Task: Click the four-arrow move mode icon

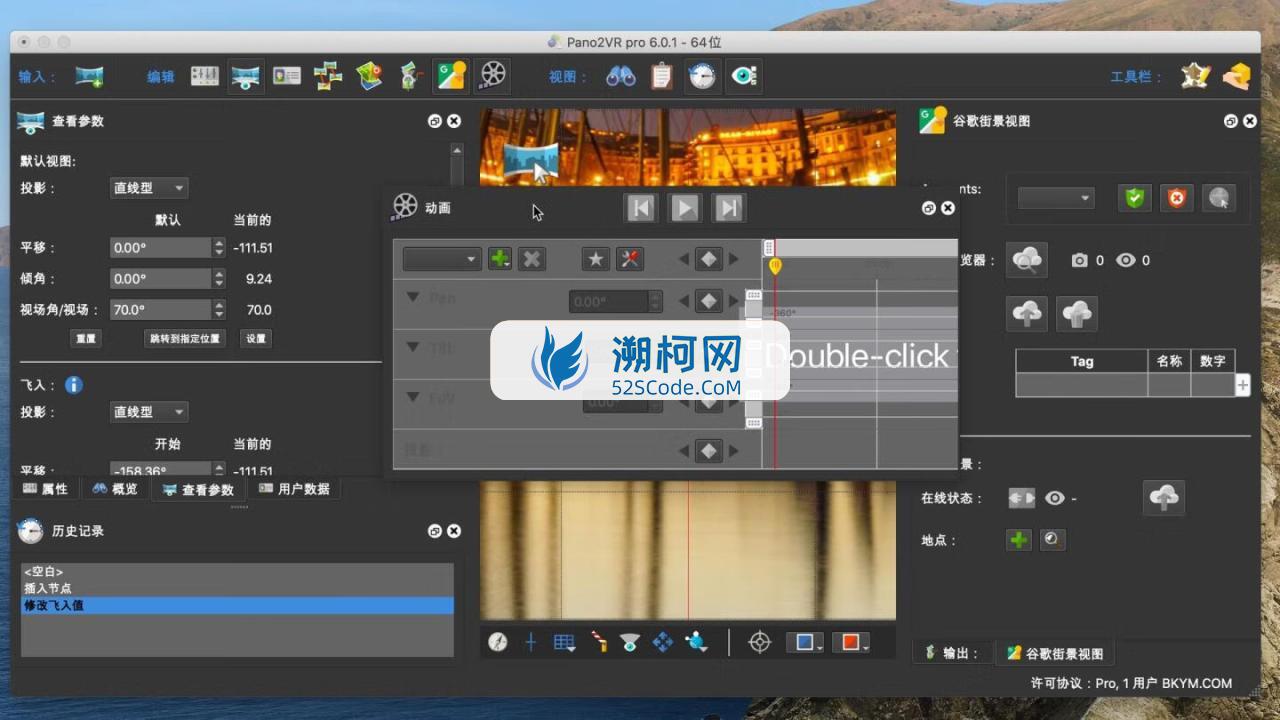Action: [x=663, y=642]
